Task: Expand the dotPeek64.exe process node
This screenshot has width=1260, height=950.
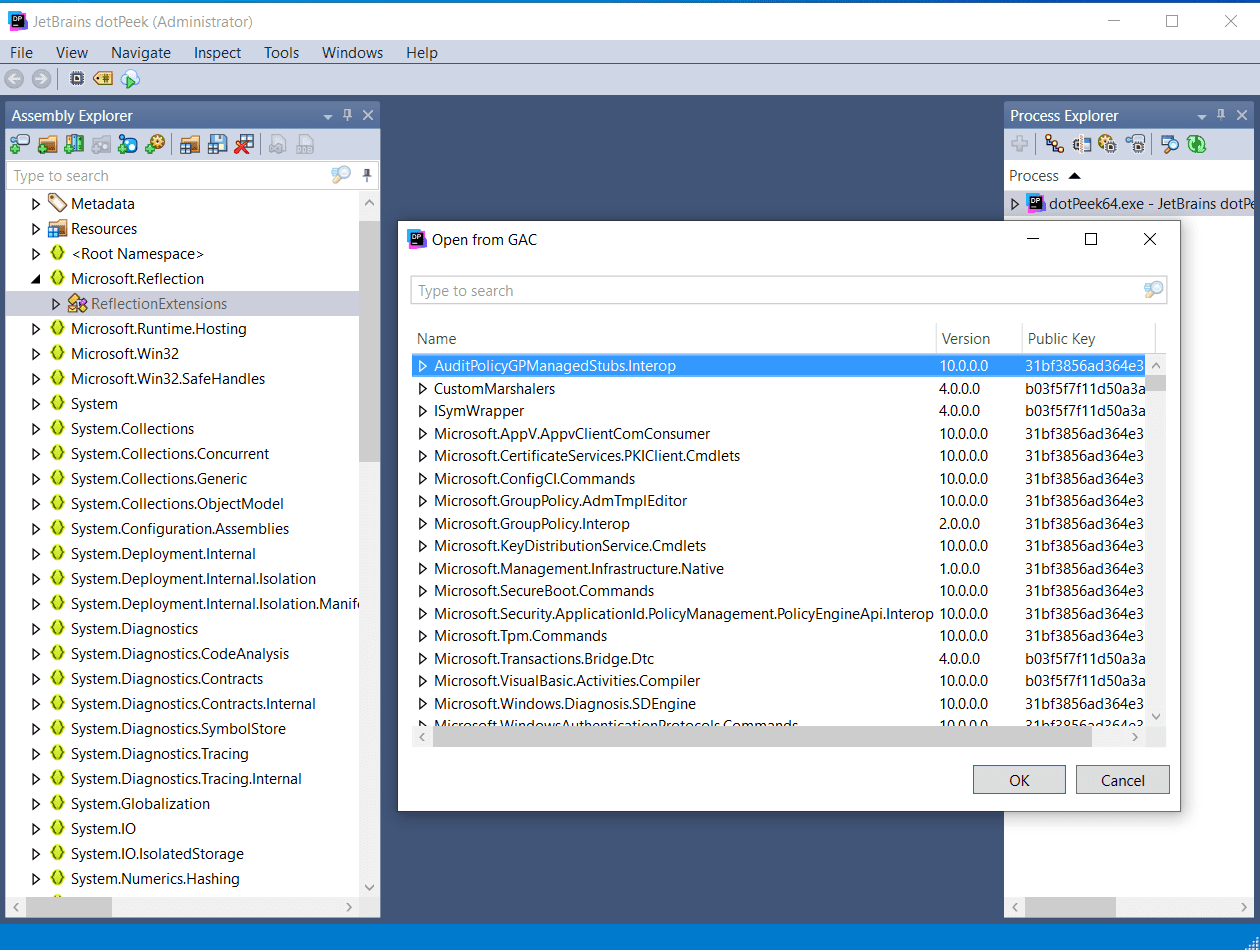Action: (x=1015, y=204)
